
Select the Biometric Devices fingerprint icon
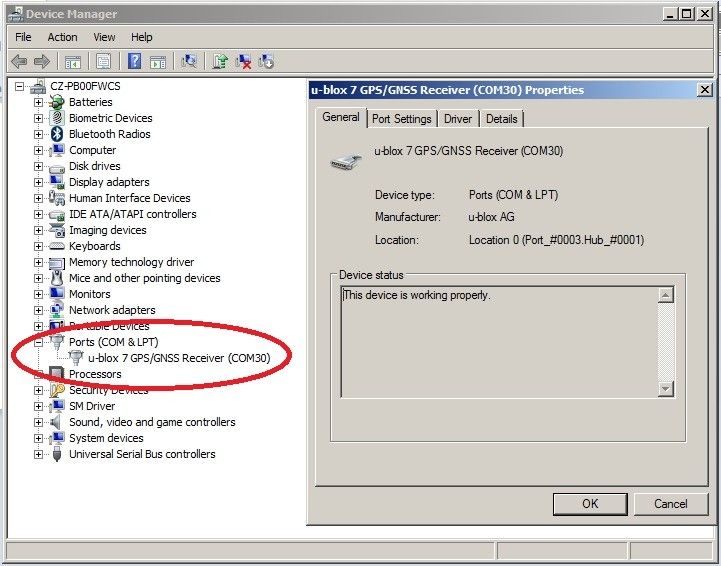coord(57,118)
